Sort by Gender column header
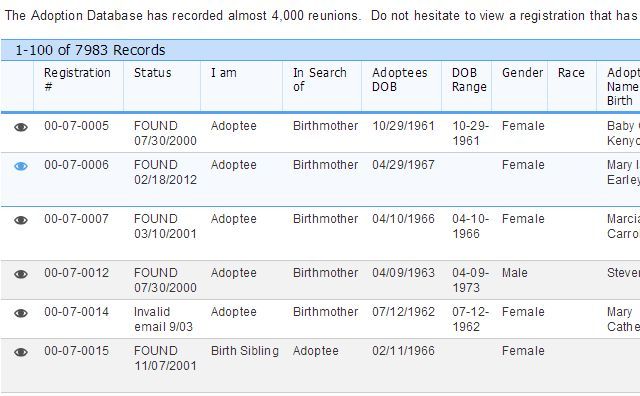This screenshot has width=640, height=396. pos(522,73)
